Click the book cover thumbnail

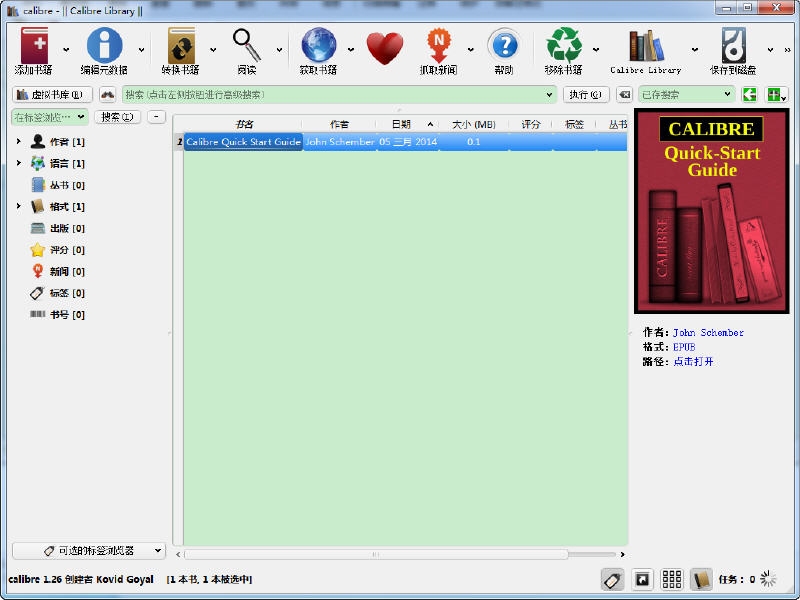[x=712, y=211]
